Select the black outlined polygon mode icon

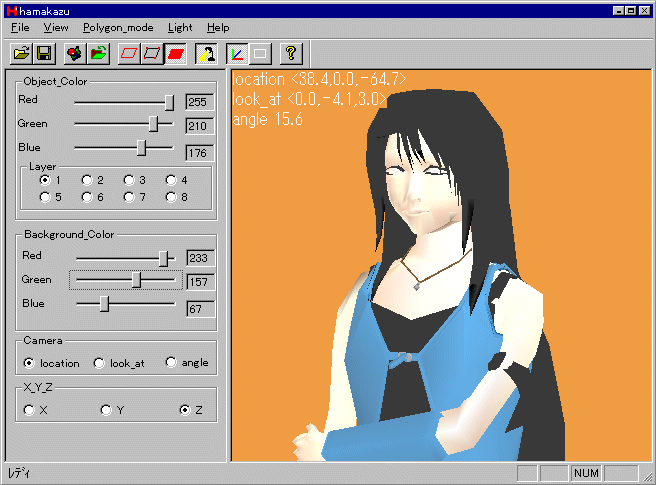152,54
